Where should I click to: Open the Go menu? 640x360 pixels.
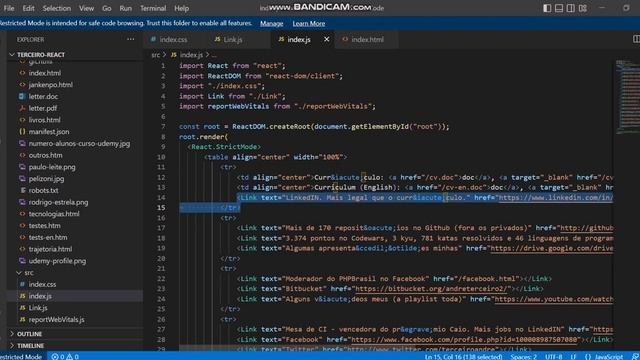click(x=107, y=8)
